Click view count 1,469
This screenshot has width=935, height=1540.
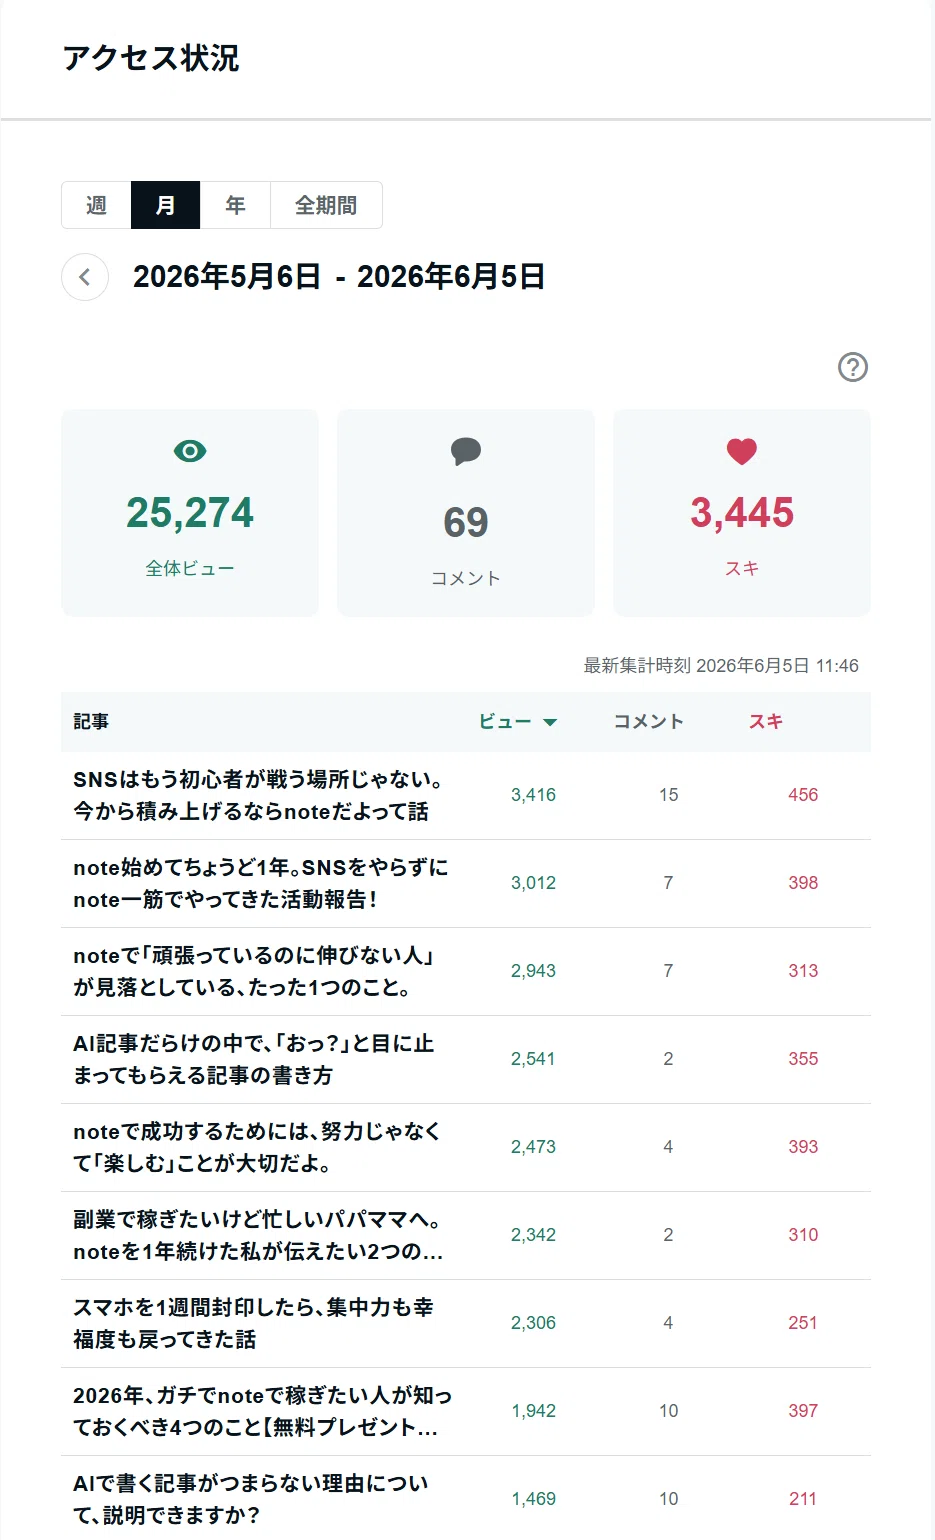[533, 1499]
